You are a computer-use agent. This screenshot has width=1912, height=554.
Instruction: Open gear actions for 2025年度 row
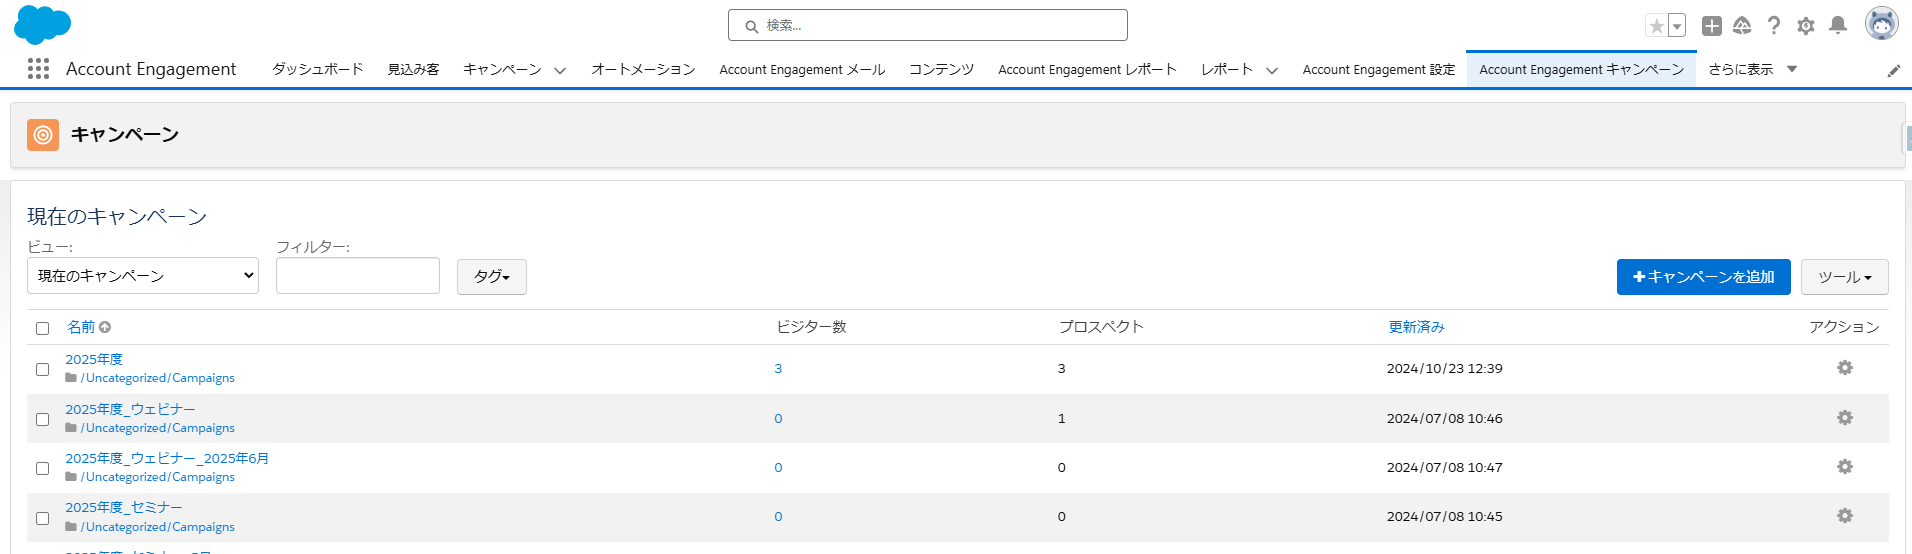pos(1845,368)
